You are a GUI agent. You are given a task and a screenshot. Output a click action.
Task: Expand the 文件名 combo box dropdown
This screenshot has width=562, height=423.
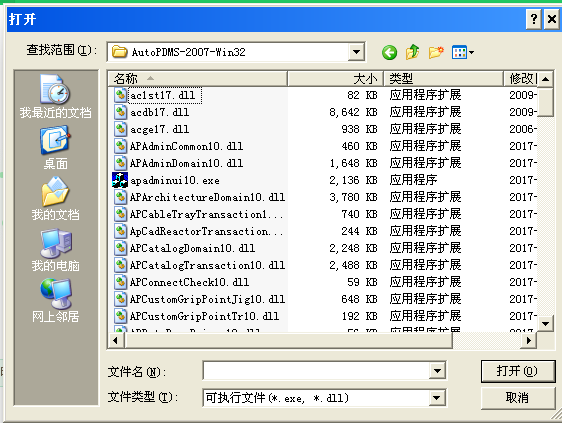(x=437, y=371)
